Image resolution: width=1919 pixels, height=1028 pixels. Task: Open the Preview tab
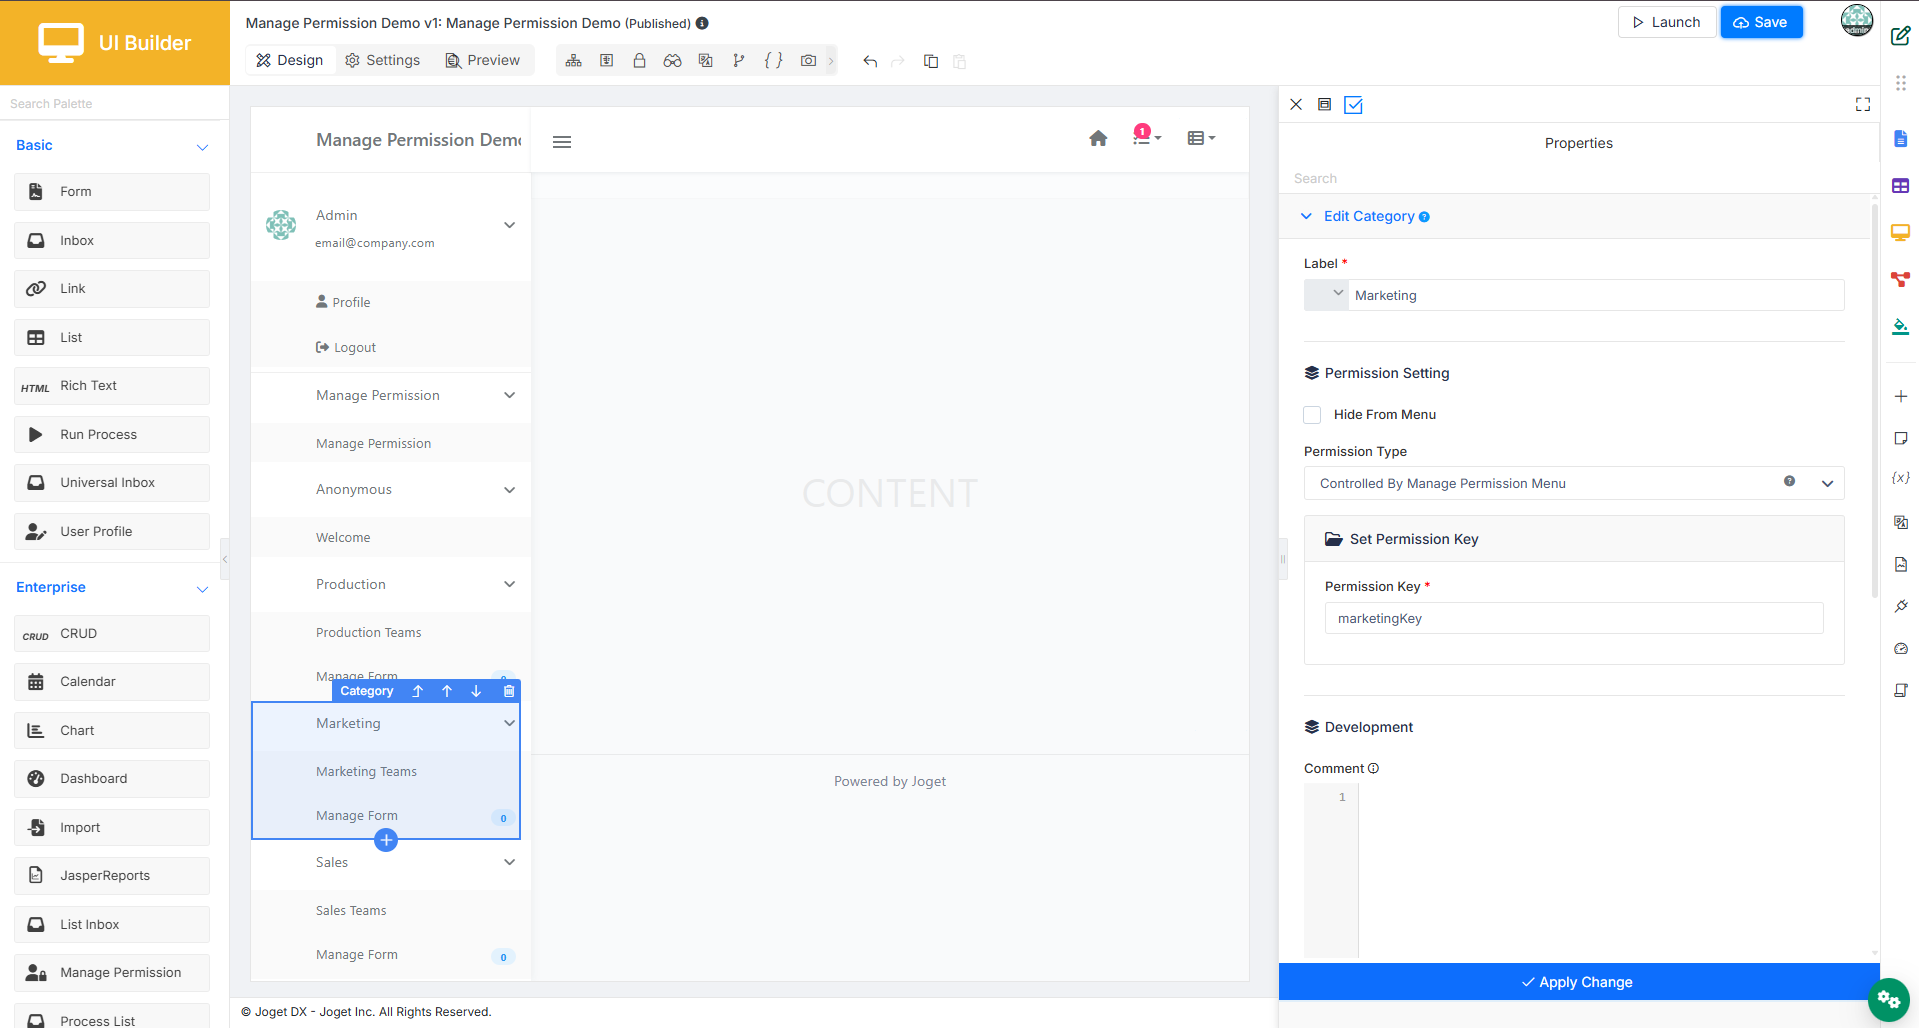[x=483, y=60]
